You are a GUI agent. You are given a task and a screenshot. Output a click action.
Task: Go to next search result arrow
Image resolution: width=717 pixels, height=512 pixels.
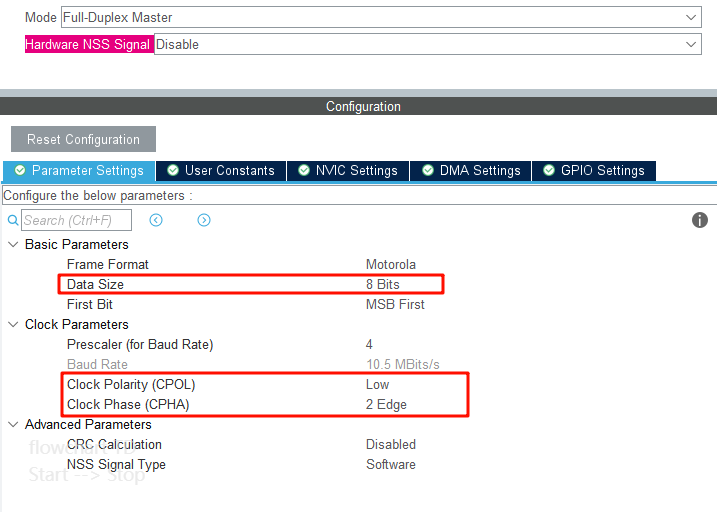point(204,220)
